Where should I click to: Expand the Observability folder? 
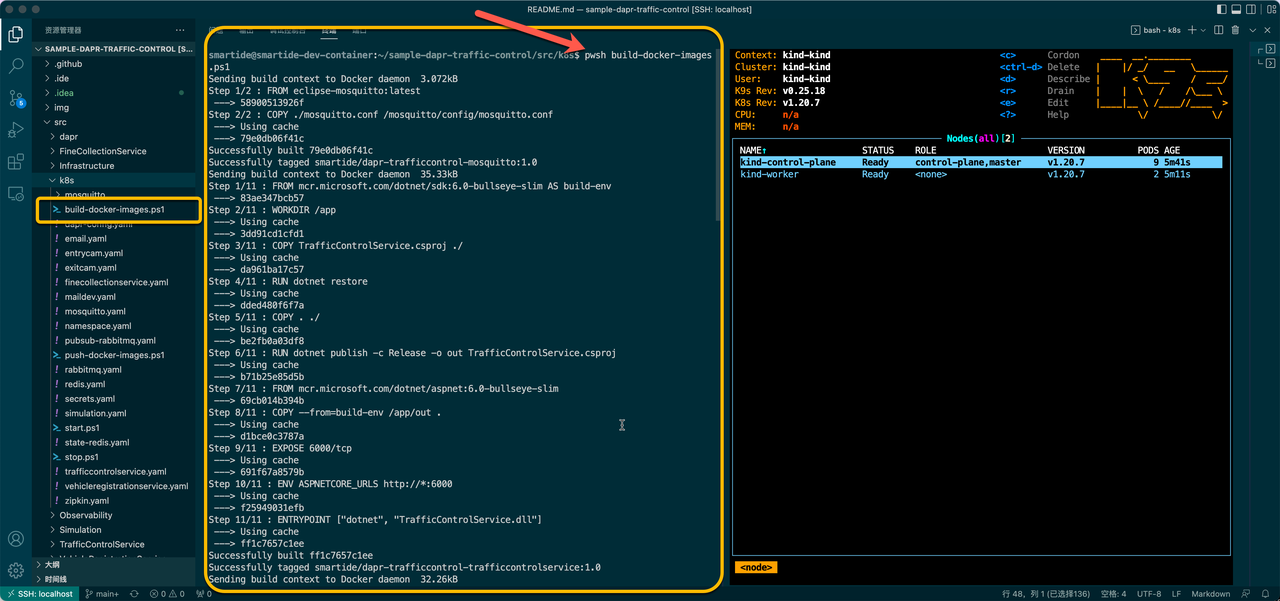click(x=114, y=515)
